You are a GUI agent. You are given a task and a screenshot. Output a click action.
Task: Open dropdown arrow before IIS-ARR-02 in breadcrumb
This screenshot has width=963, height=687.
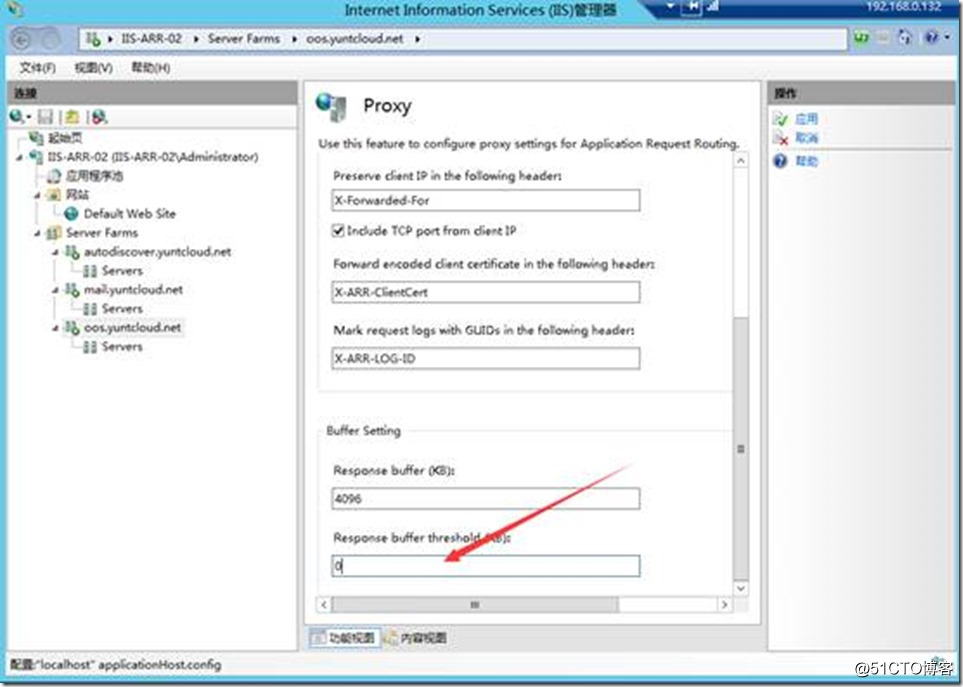click(110, 39)
